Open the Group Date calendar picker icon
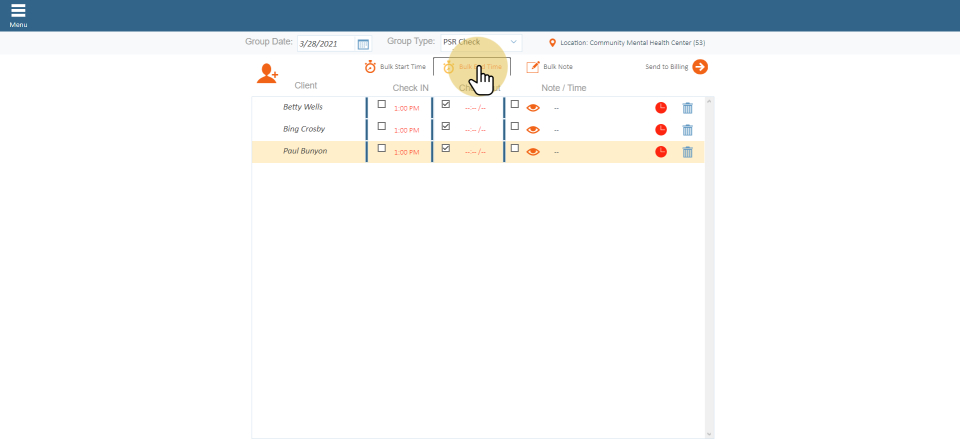 pos(363,44)
